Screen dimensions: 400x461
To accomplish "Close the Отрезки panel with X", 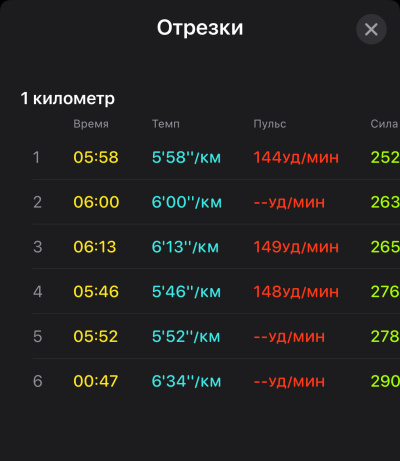I will pyautogui.click(x=371, y=29).
